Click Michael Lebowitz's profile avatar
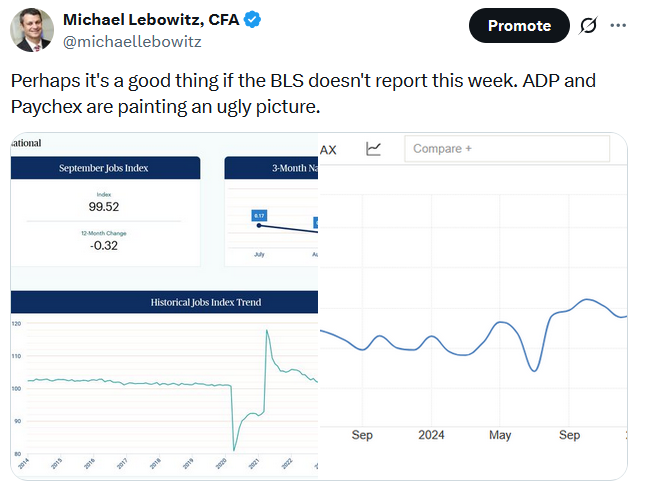Image resolution: width=645 pixels, height=492 pixels. pos(32,29)
